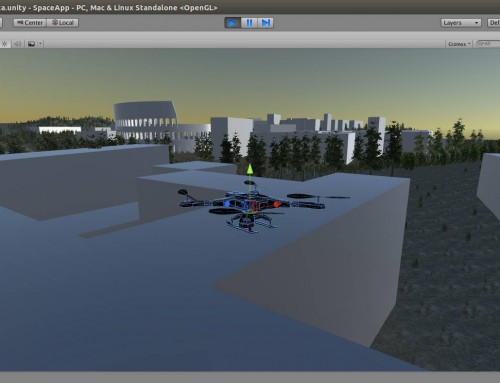
Task: Pause the running game
Action: (249, 23)
